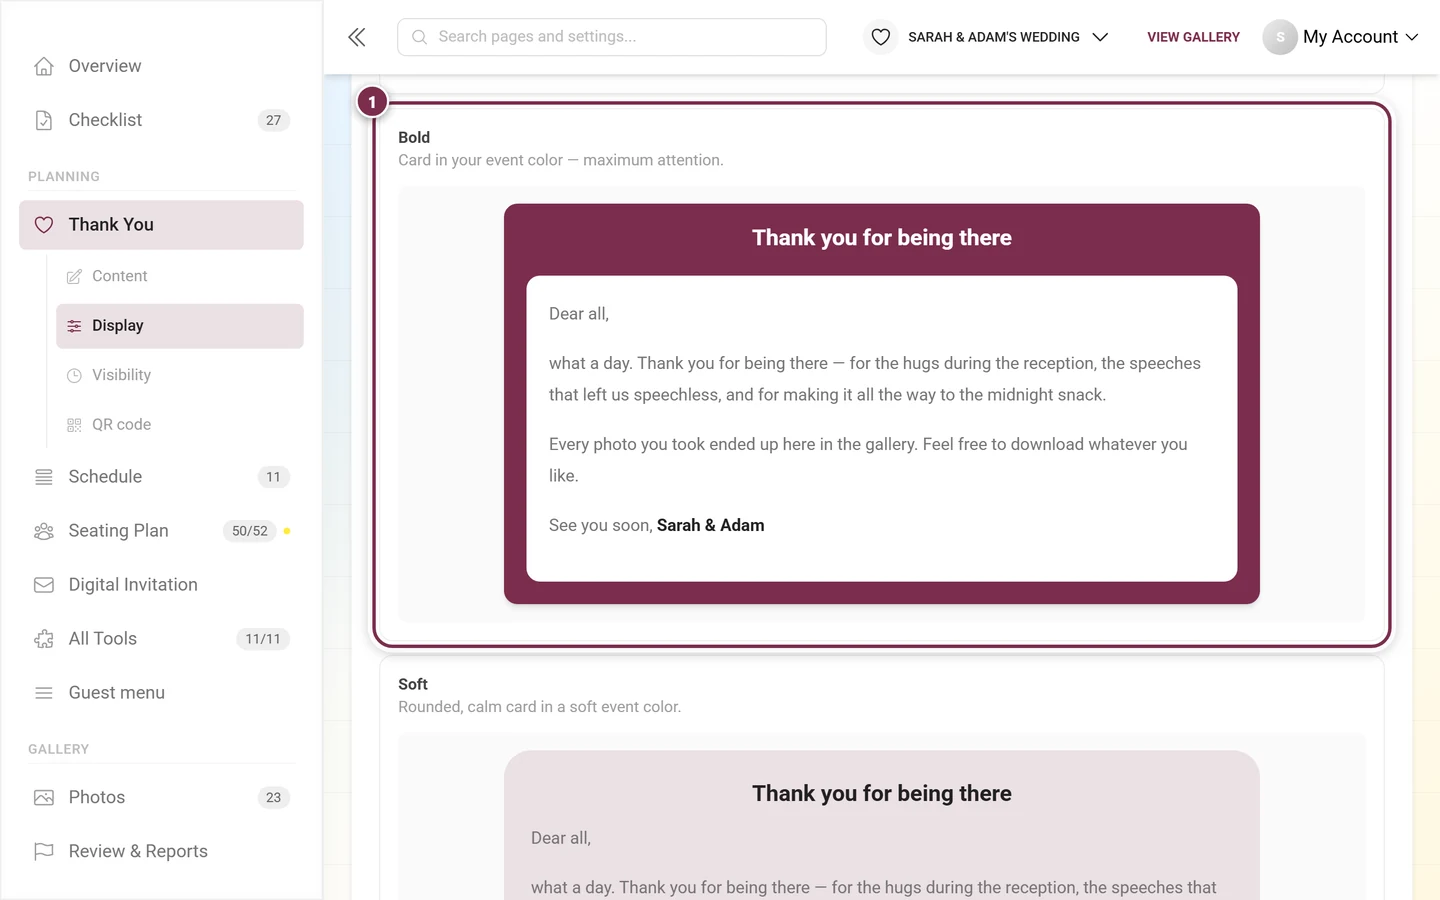
Task: Click the Visibility clock icon
Action: coord(74,375)
